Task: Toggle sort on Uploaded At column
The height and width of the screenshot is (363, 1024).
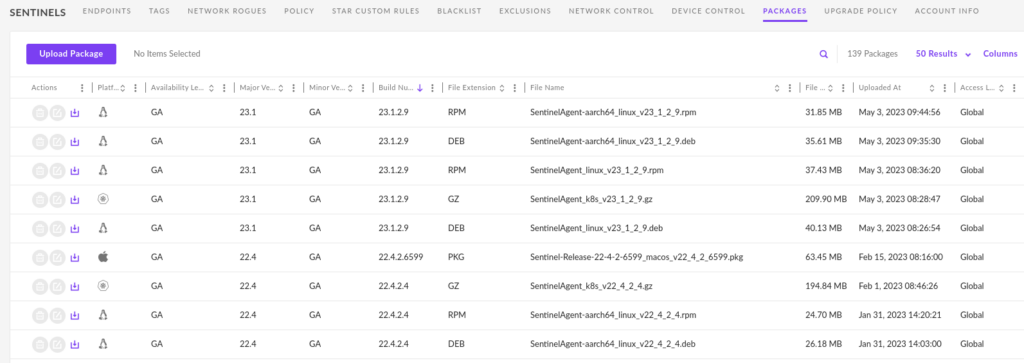Action: (932, 88)
